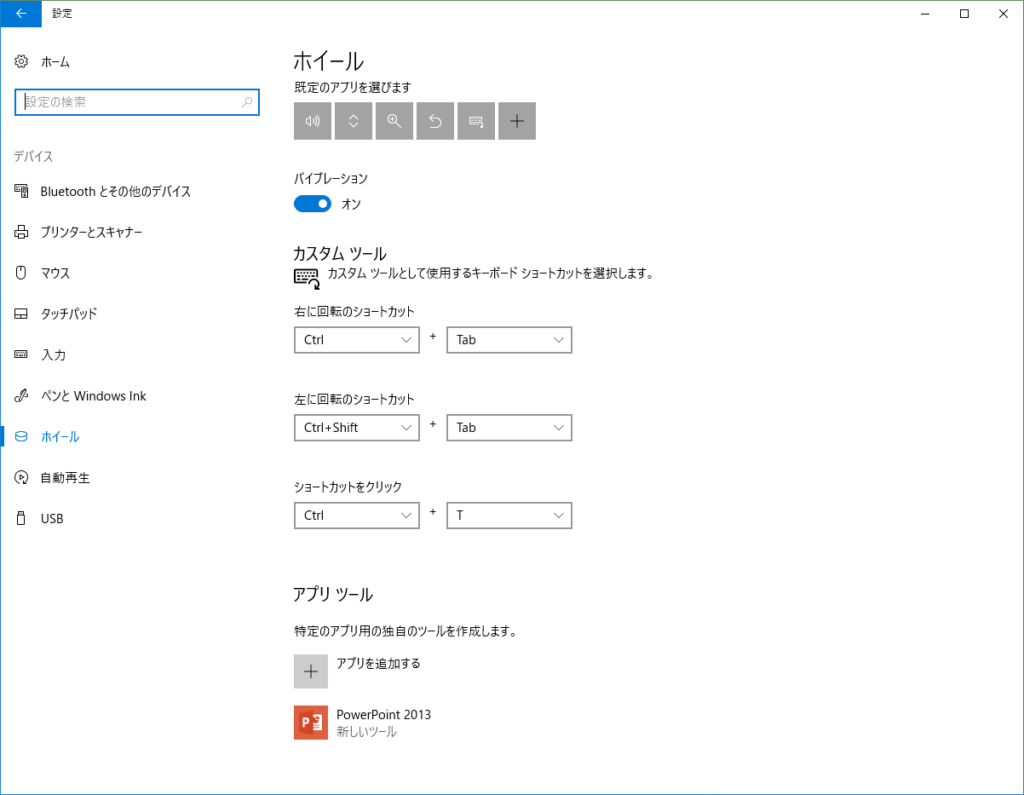Click the デバイス section header
Image resolution: width=1024 pixels, height=795 pixels.
coord(33,156)
